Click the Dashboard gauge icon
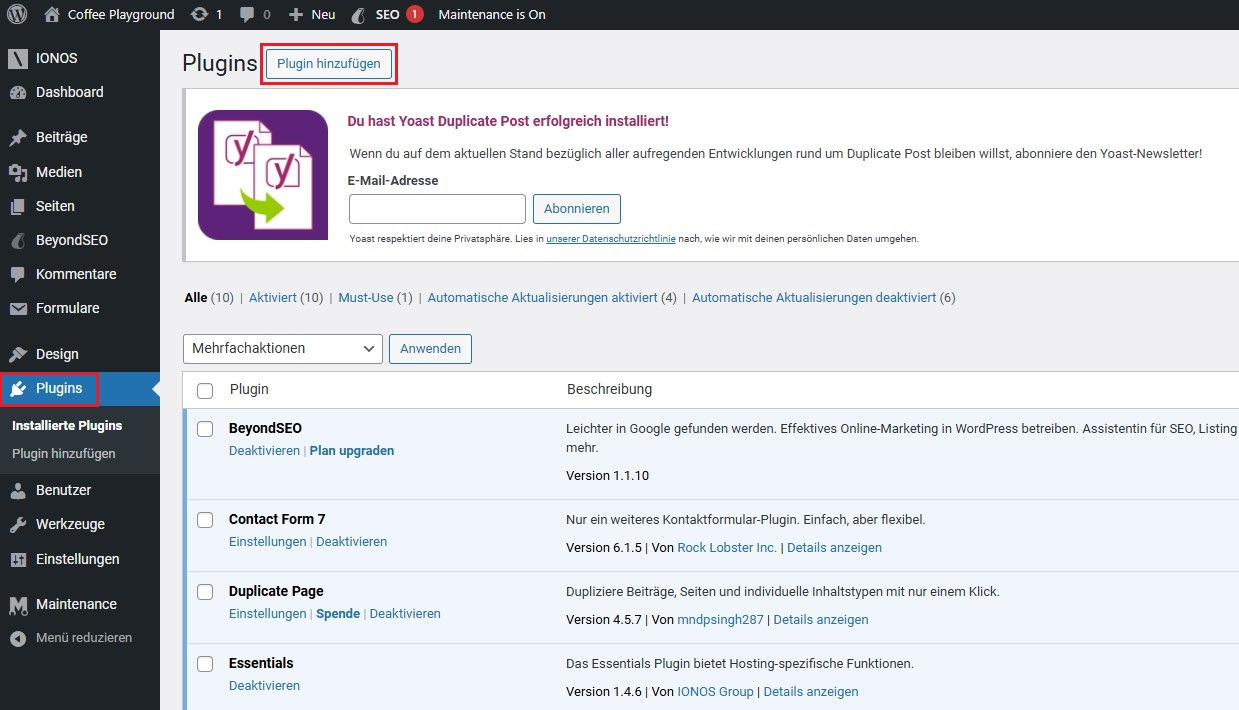1239x710 pixels. (17, 92)
